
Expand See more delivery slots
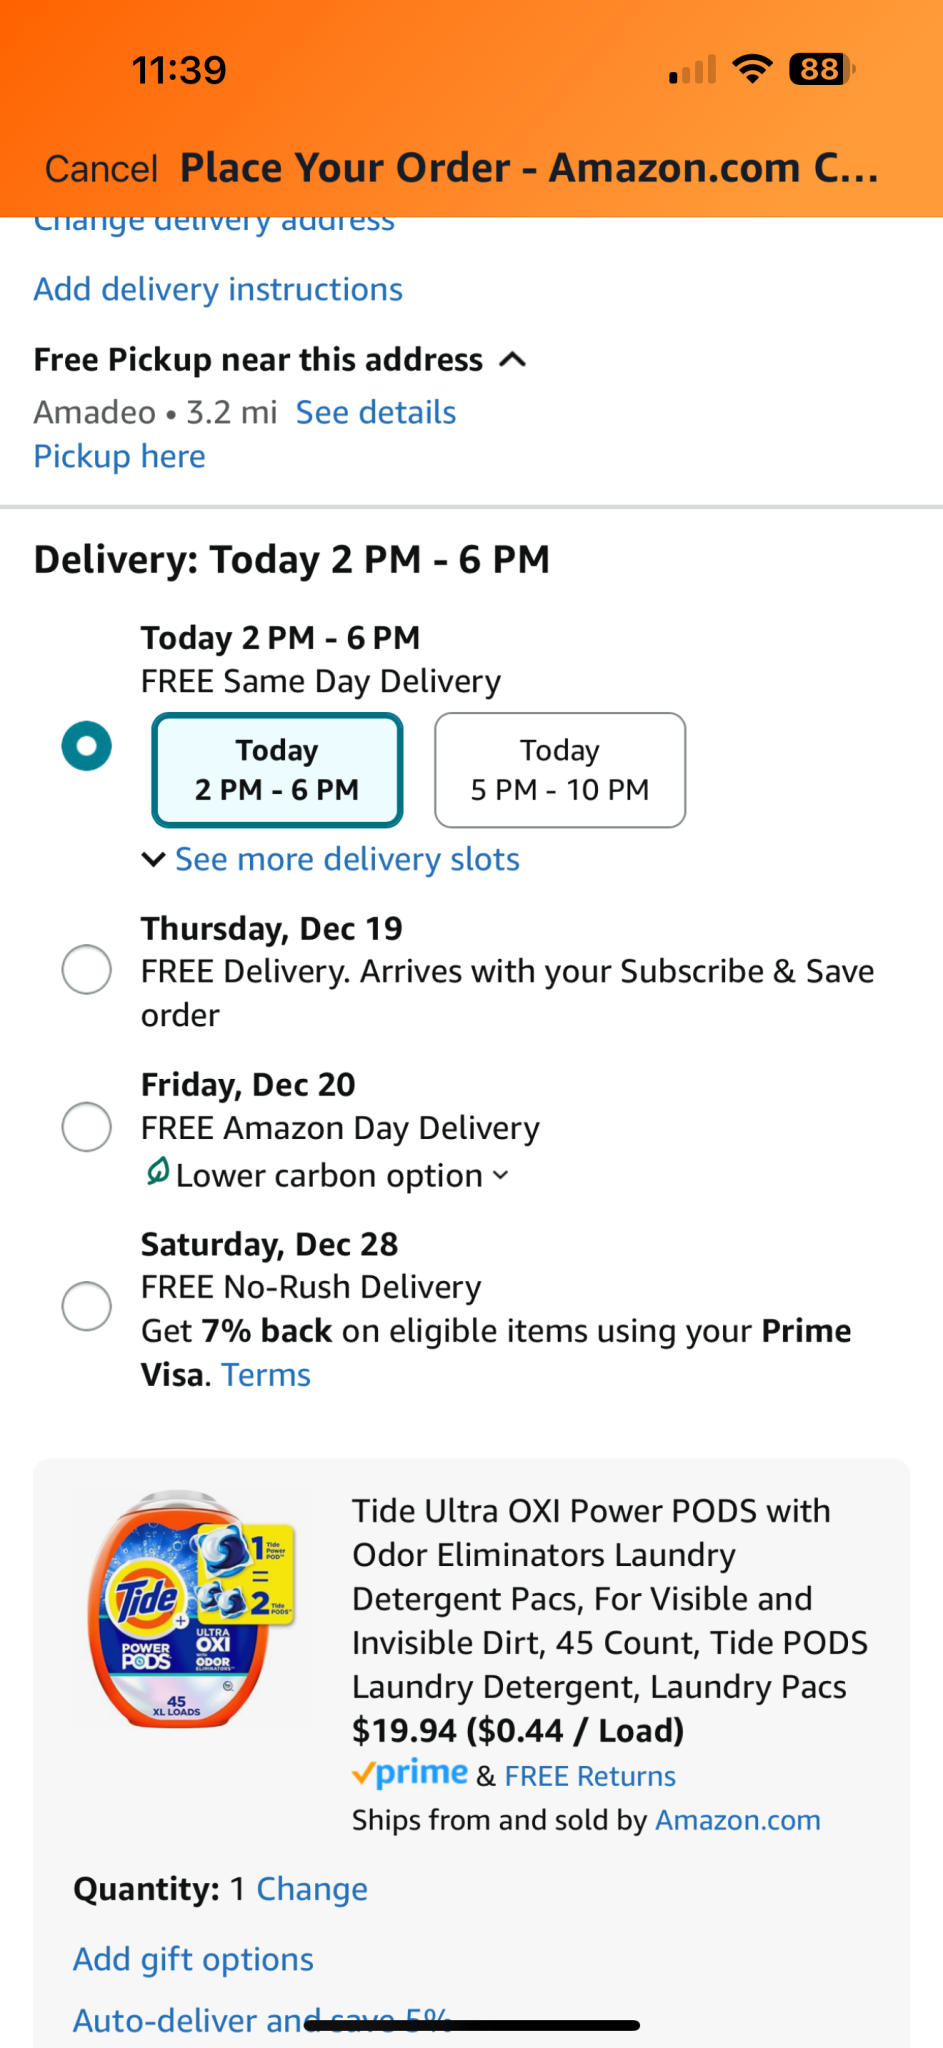point(331,859)
